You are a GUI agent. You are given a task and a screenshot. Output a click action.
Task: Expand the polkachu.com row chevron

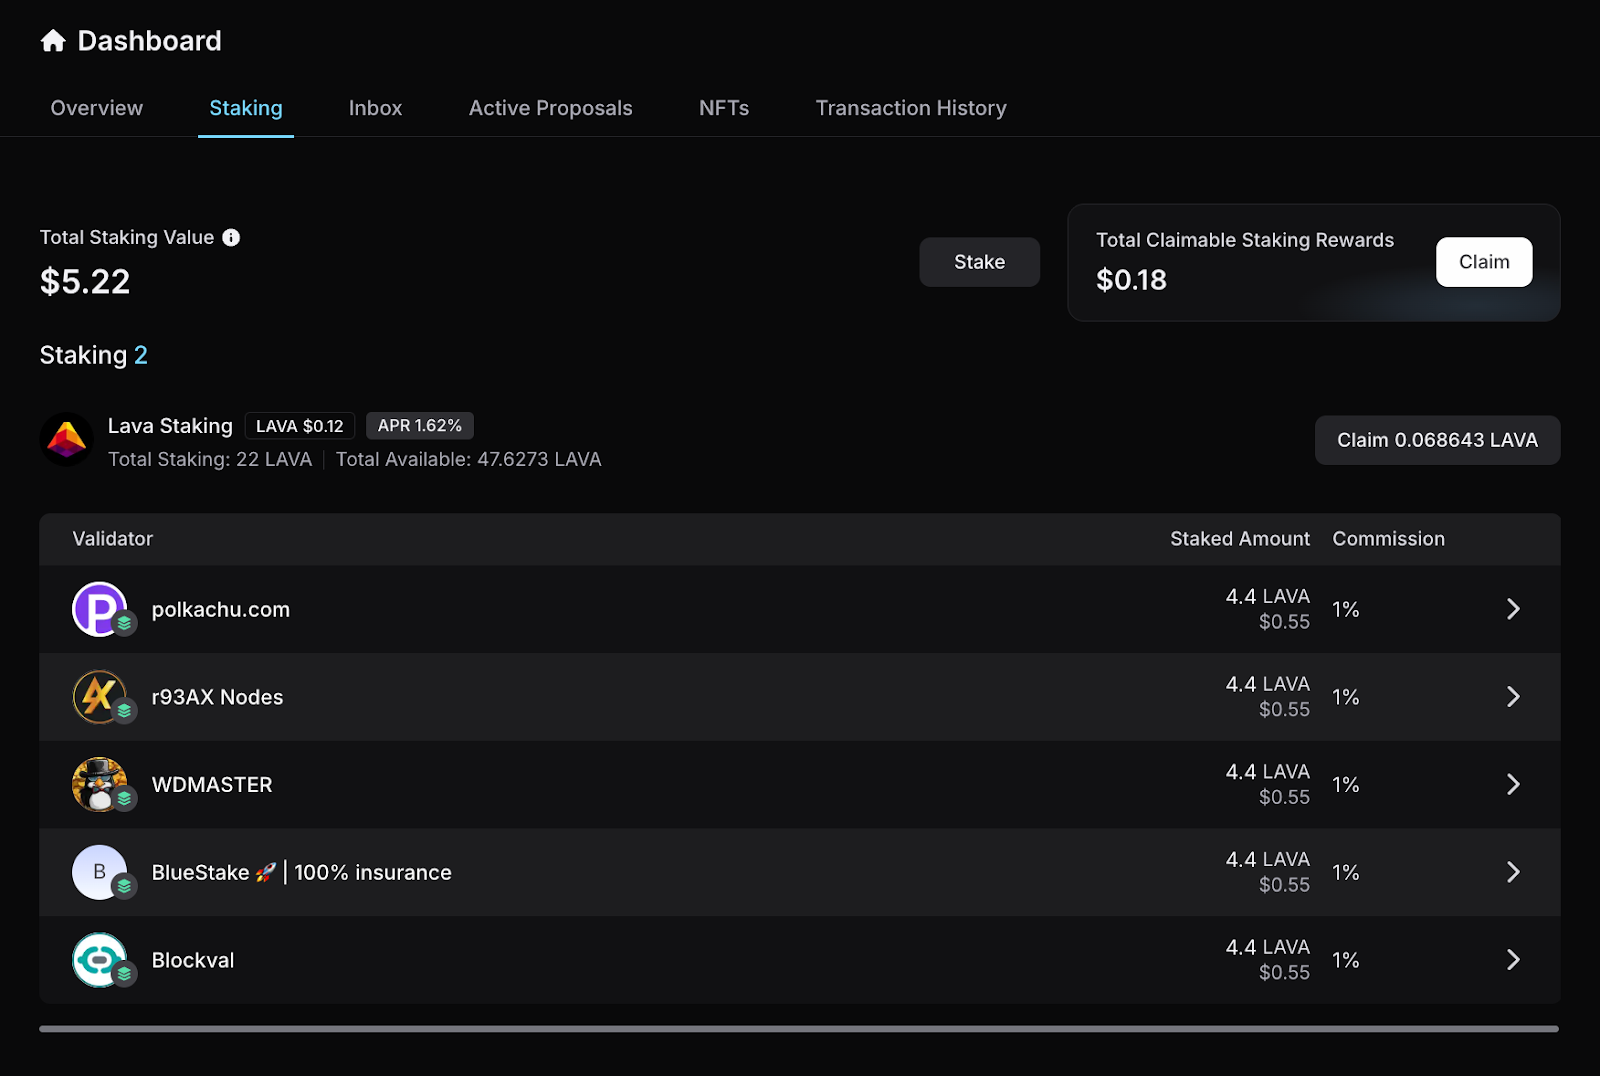1513,609
